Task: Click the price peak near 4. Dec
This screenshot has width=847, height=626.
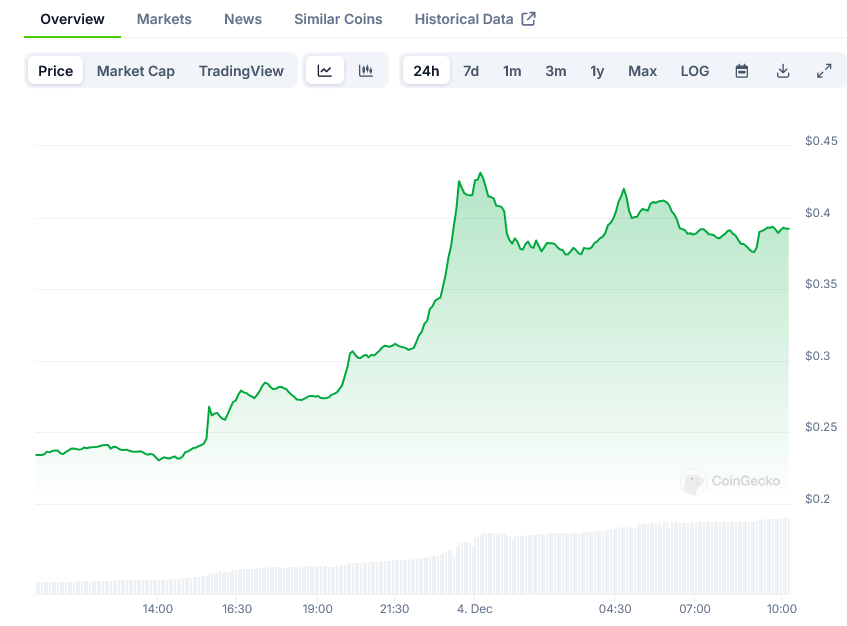Action: coord(481,174)
